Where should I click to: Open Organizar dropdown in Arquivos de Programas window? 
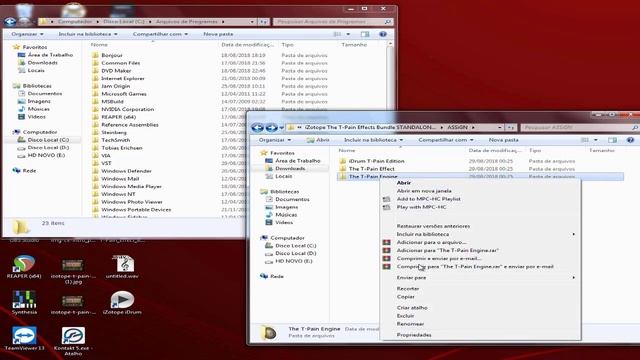pyautogui.click(x=27, y=34)
